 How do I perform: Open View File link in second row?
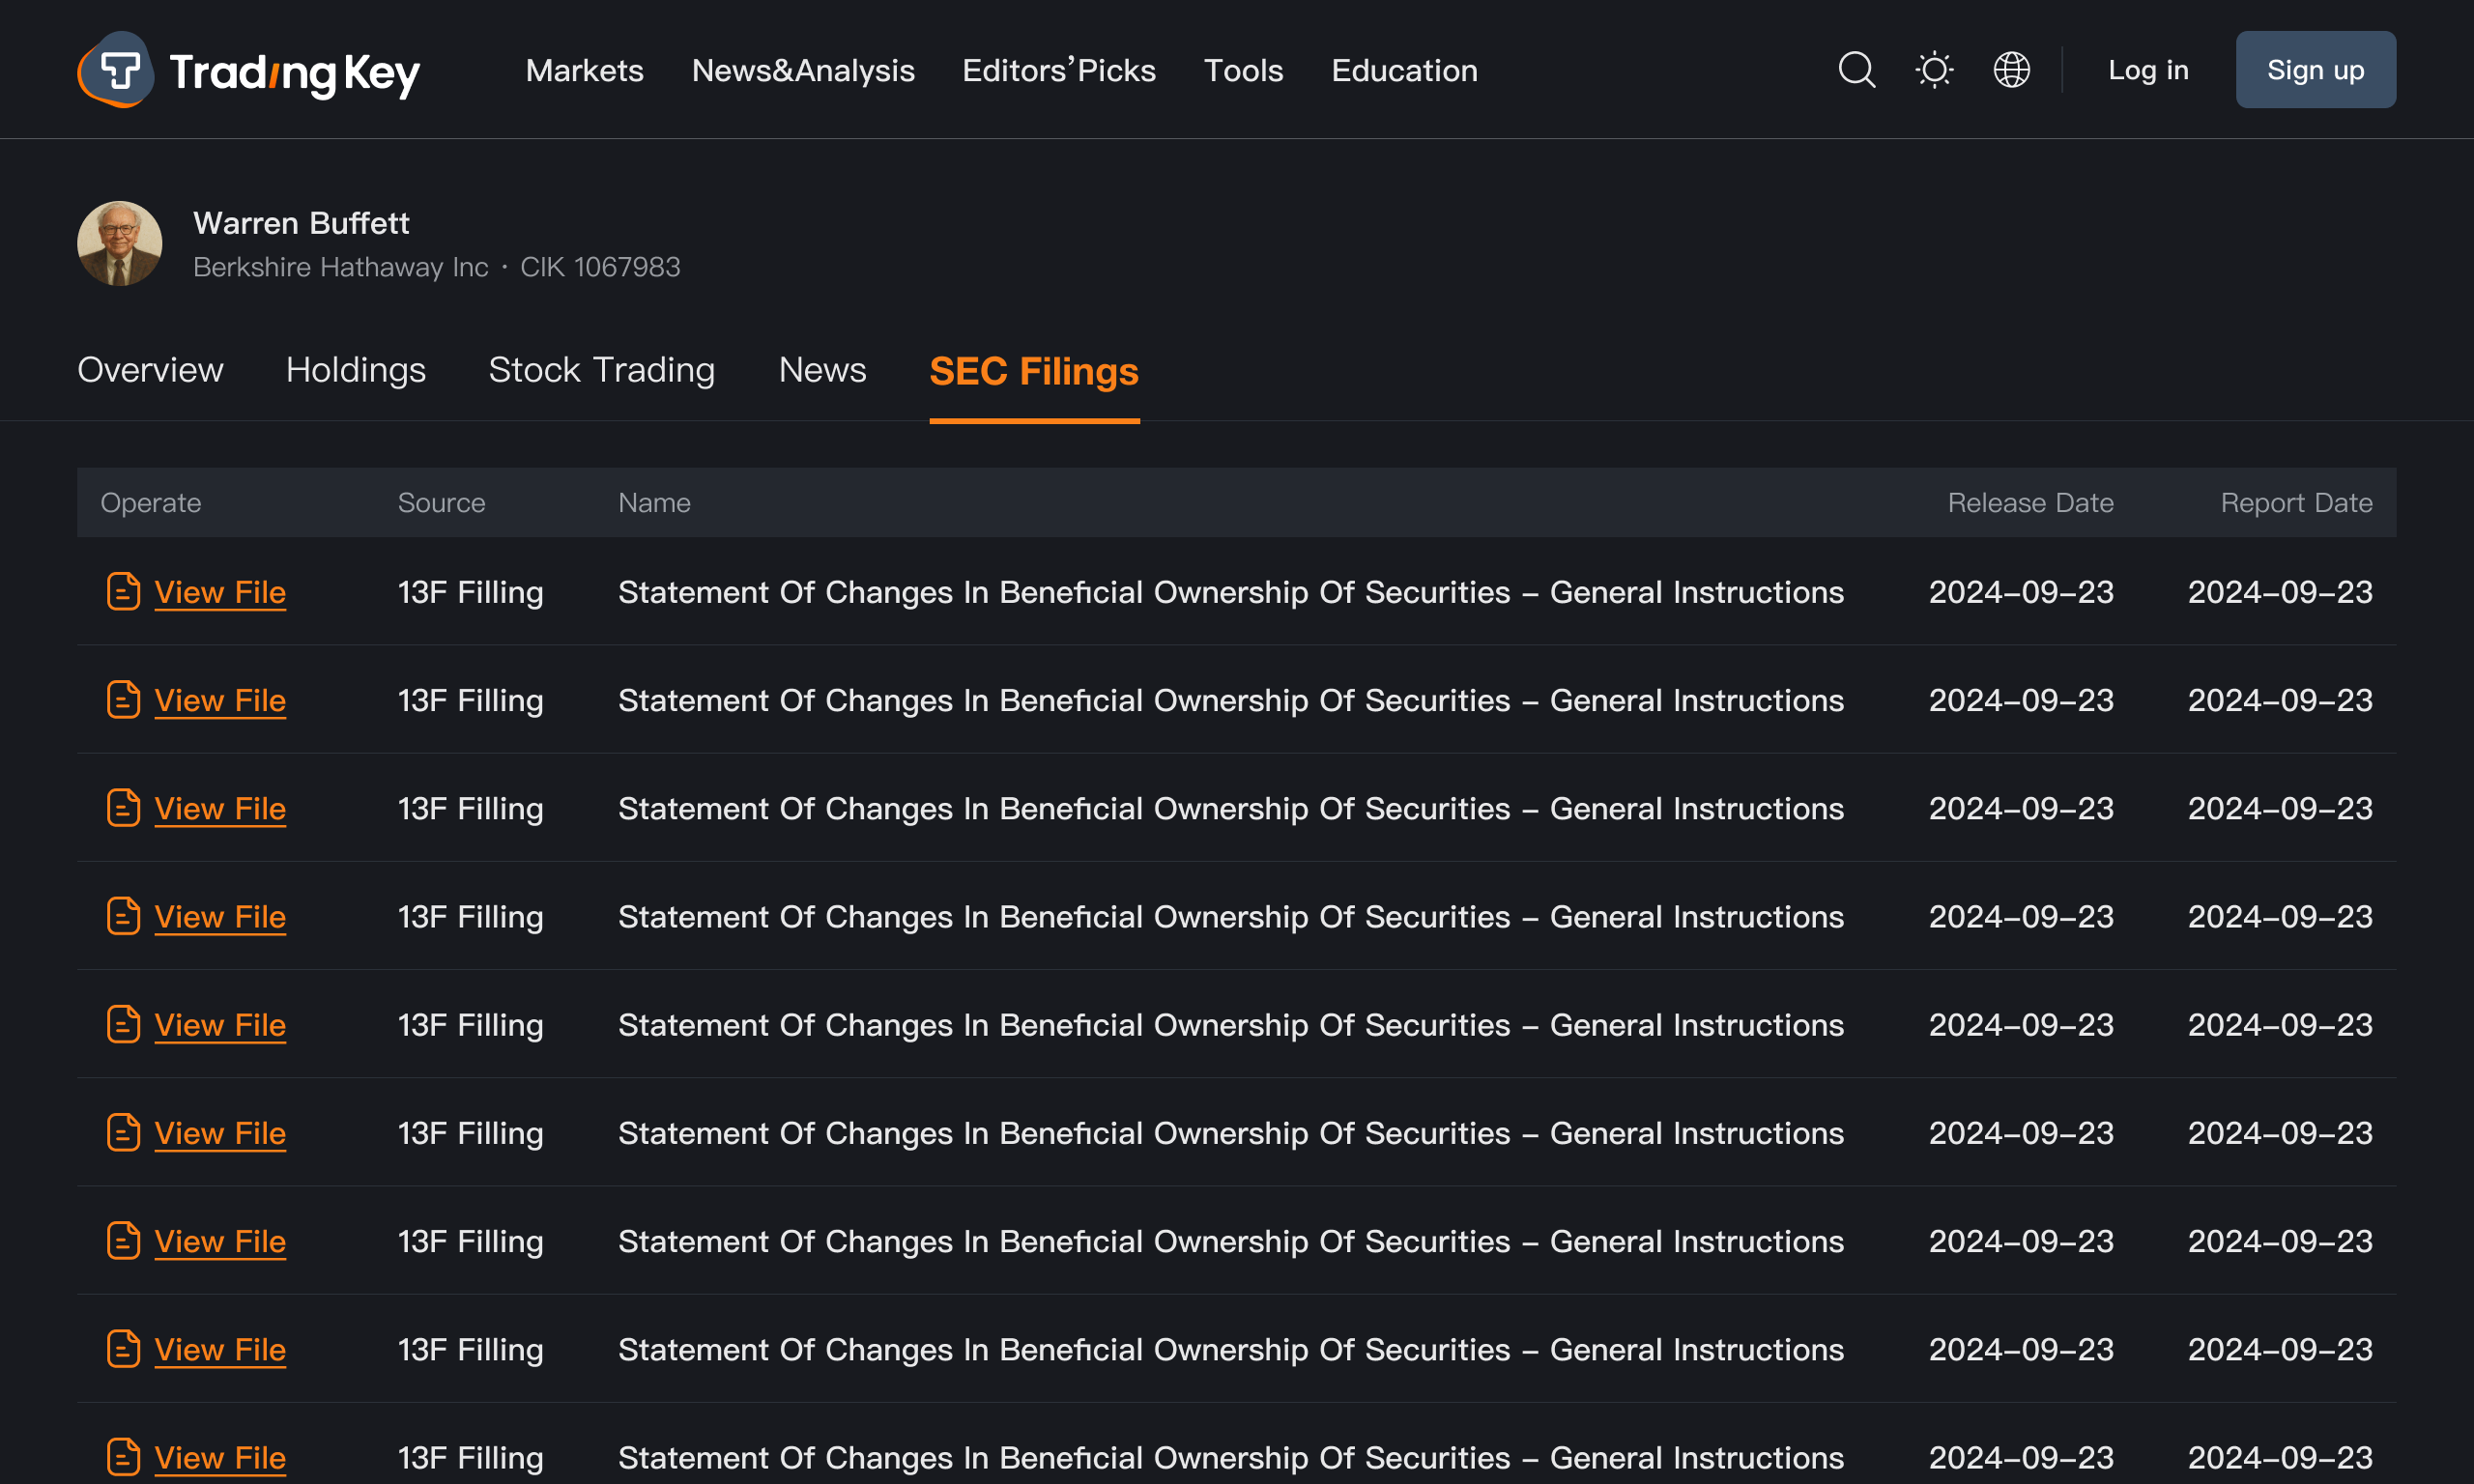[x=220, y=700]
